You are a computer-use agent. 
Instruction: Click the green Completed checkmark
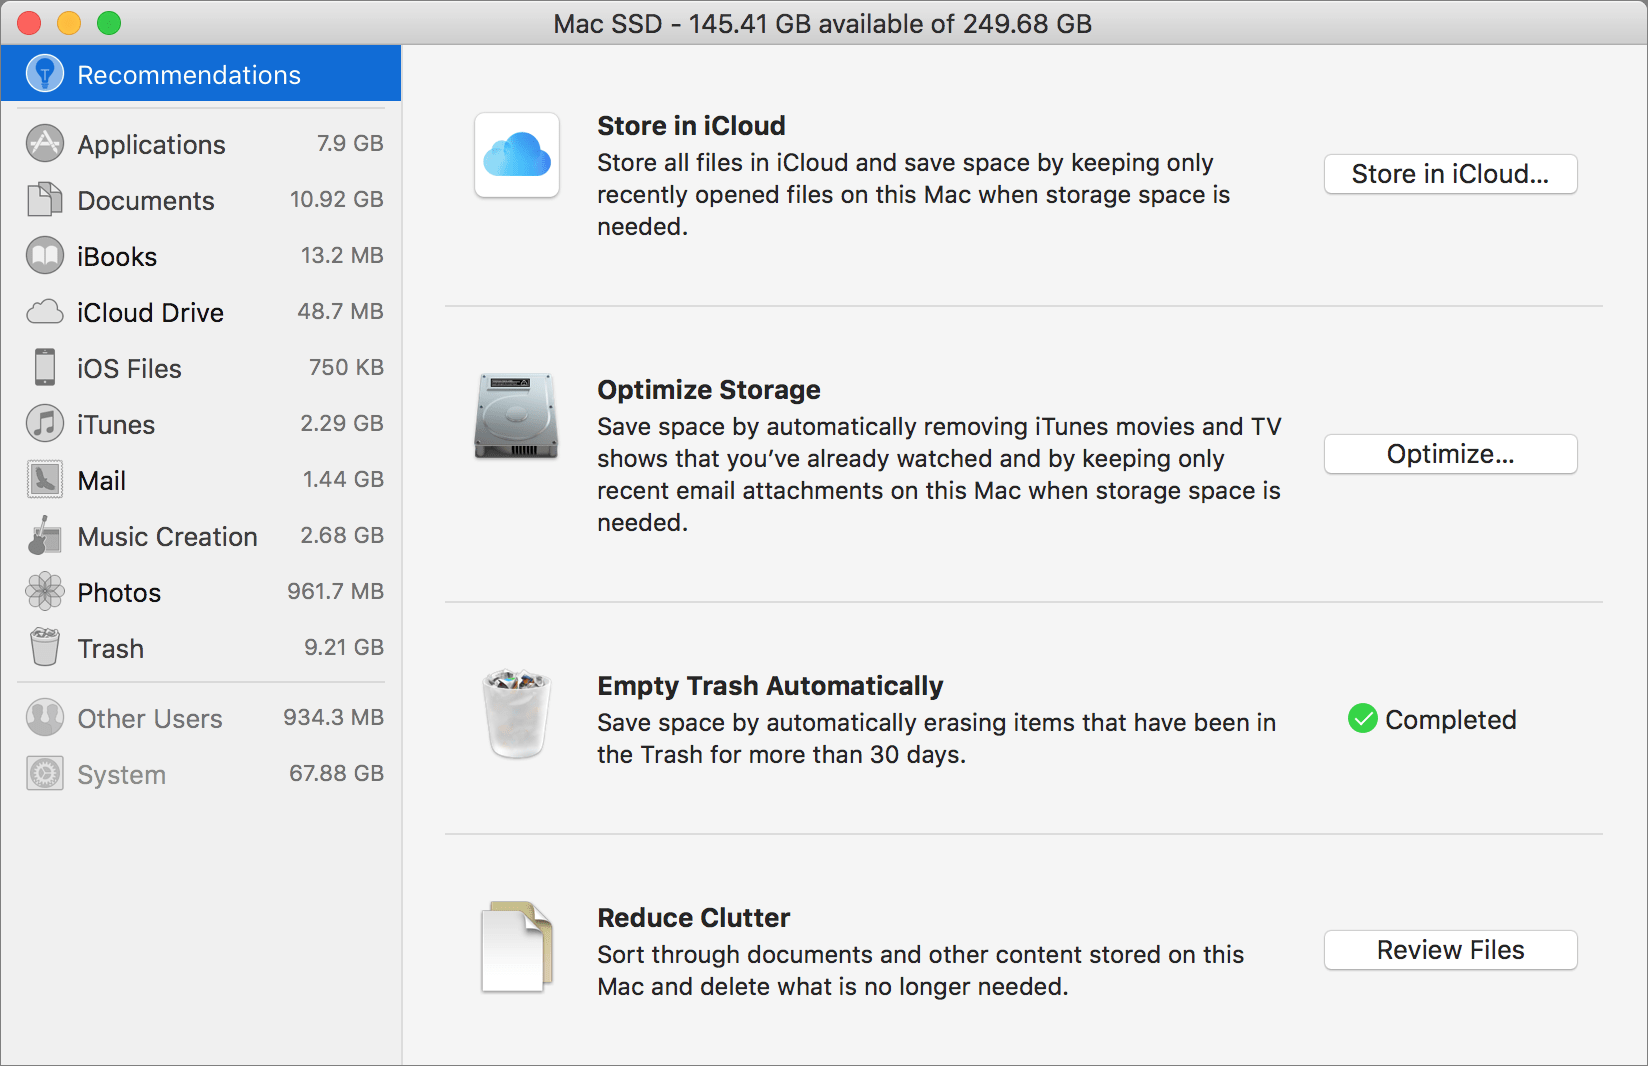[x=1362, y=718]
